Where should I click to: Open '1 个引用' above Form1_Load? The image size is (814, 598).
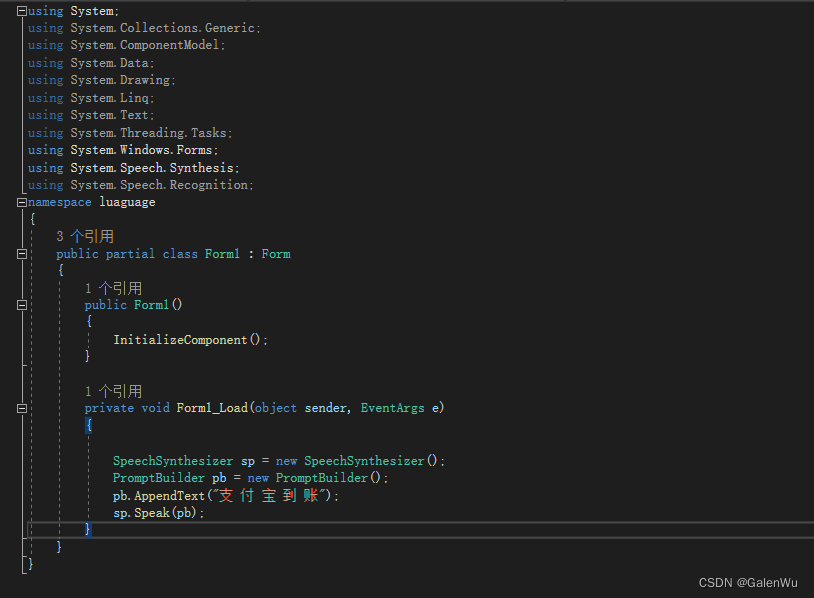point(113,391)
